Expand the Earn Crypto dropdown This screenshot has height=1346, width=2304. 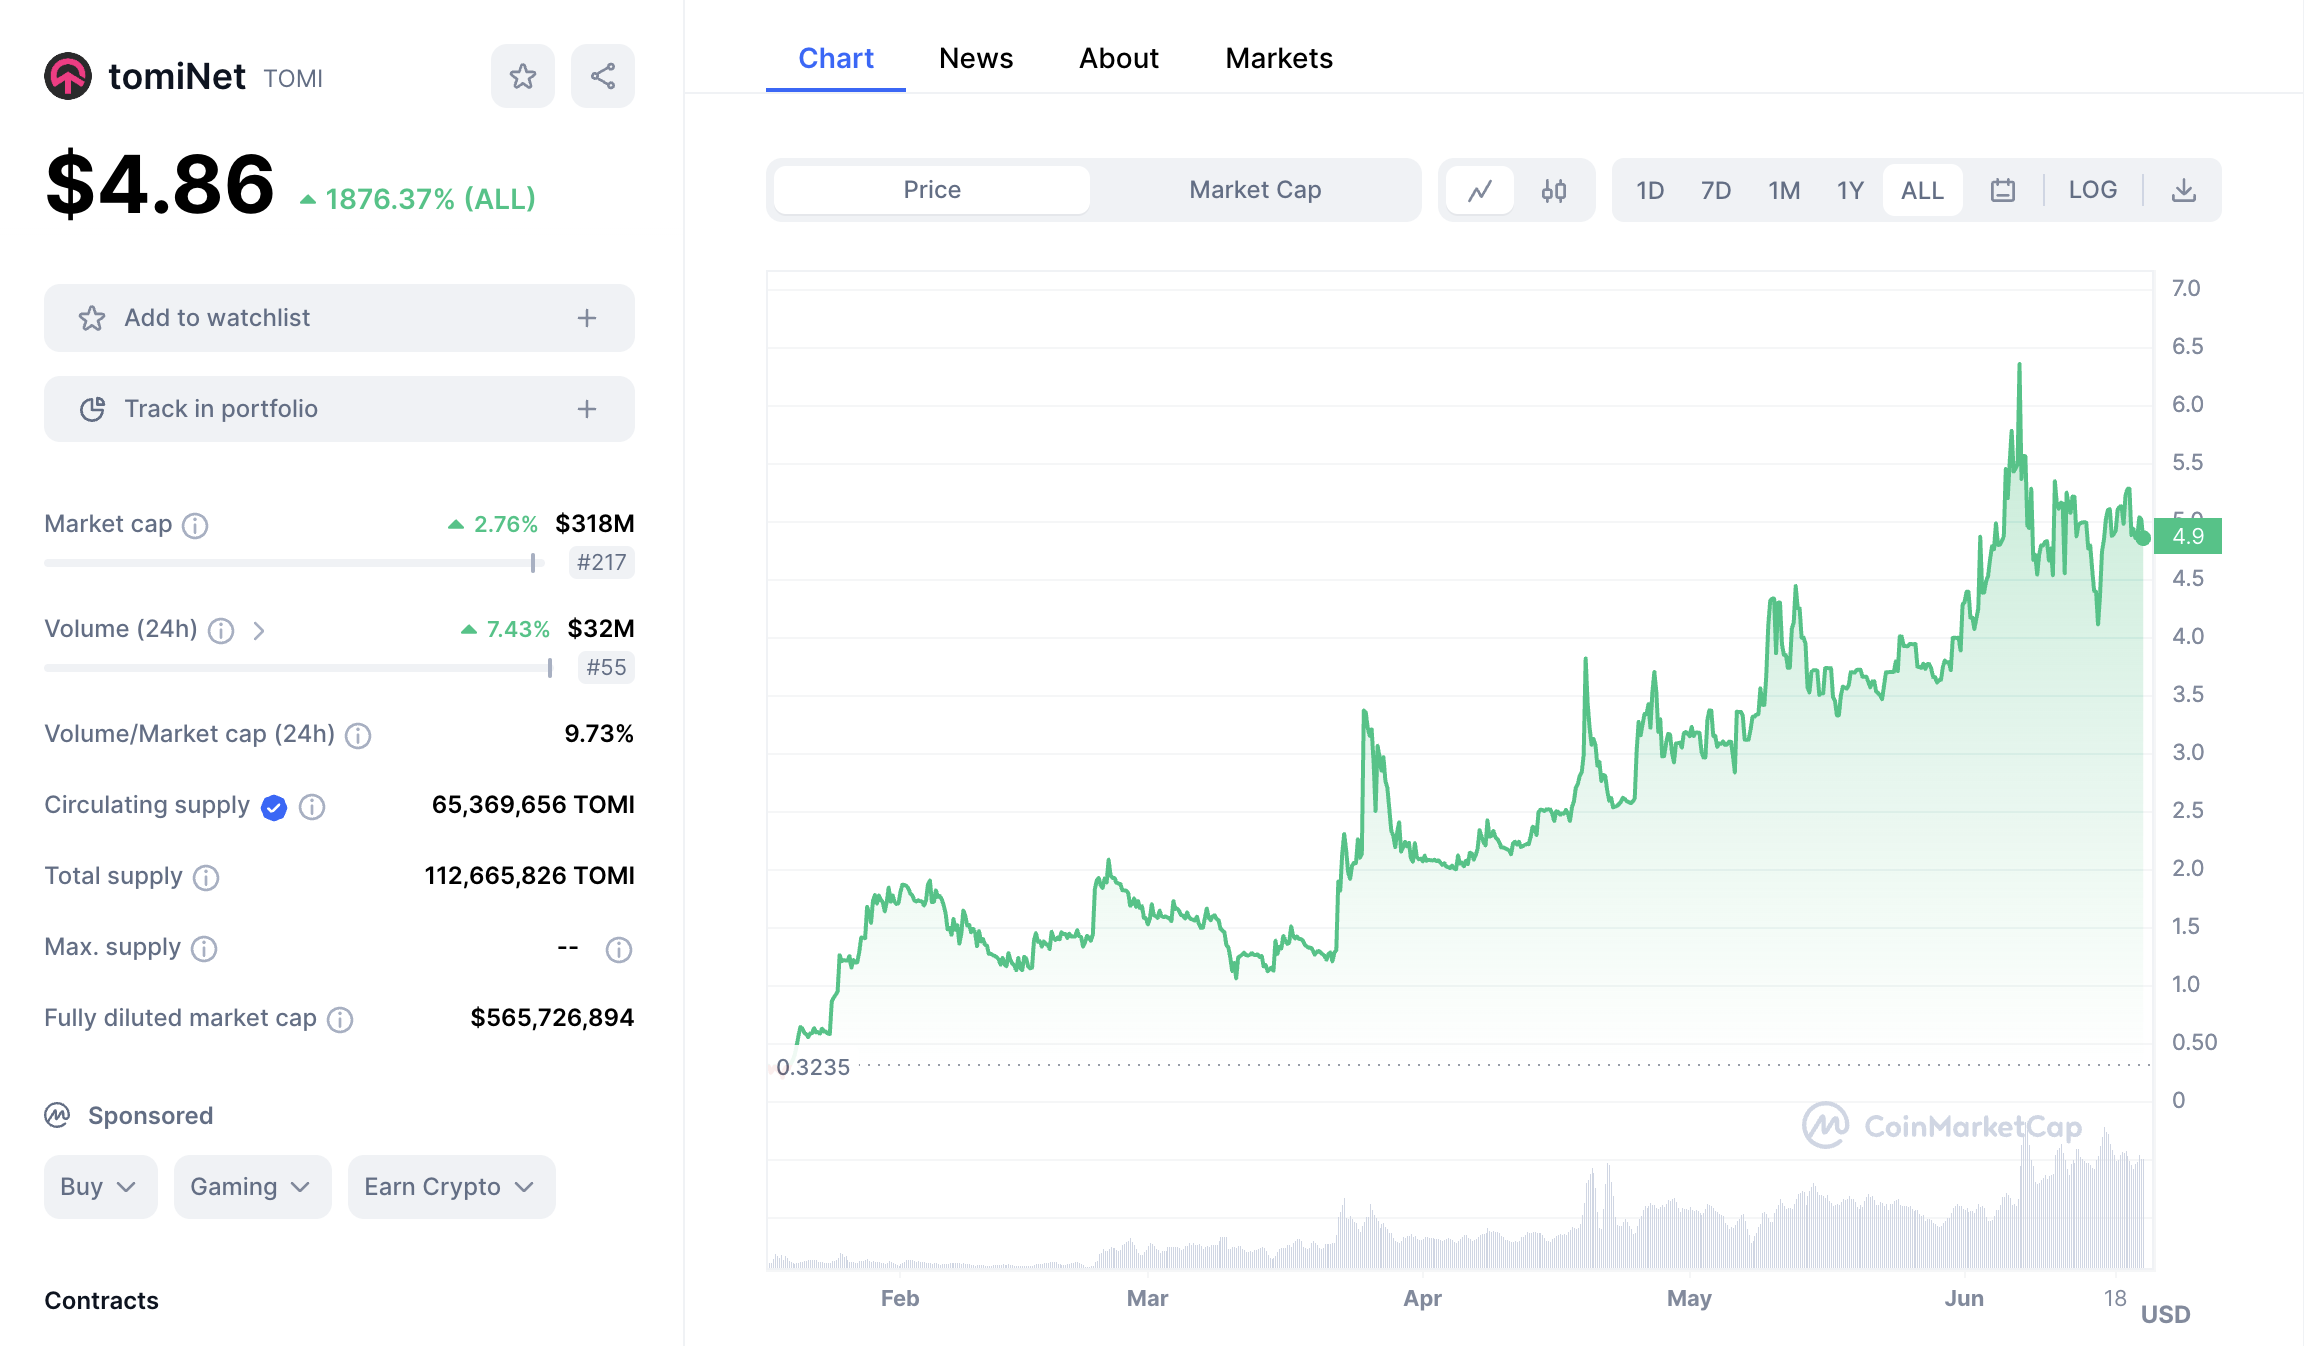451,1187
